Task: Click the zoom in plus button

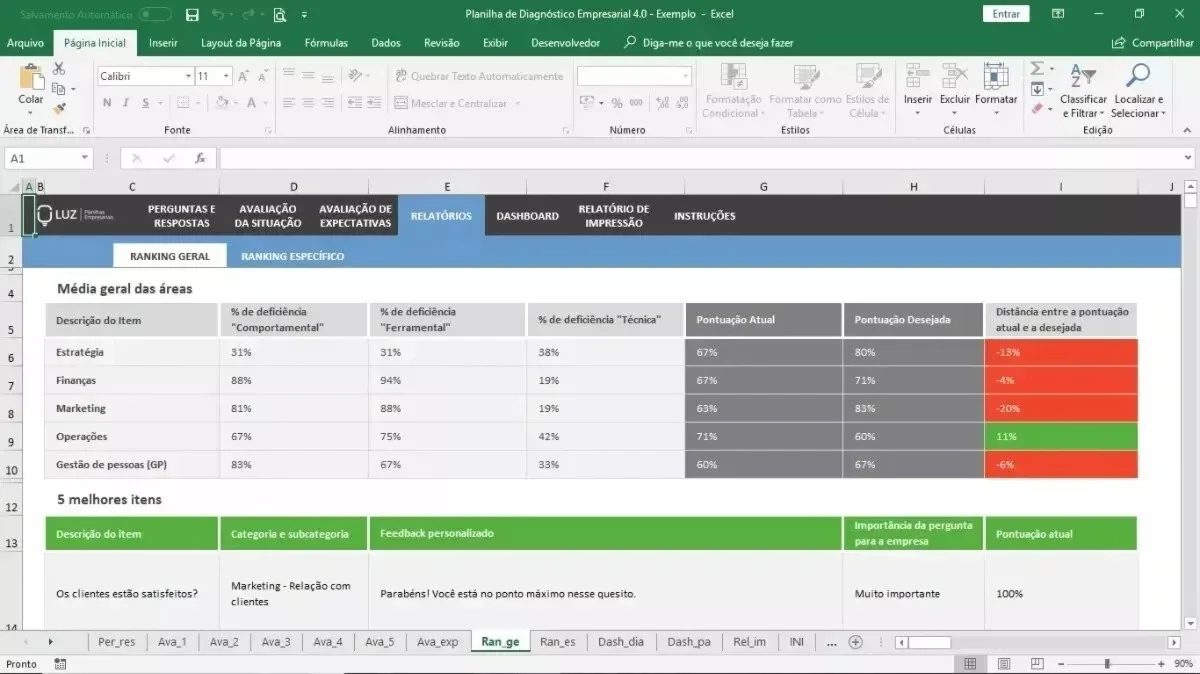Action: coord(1159,664)
